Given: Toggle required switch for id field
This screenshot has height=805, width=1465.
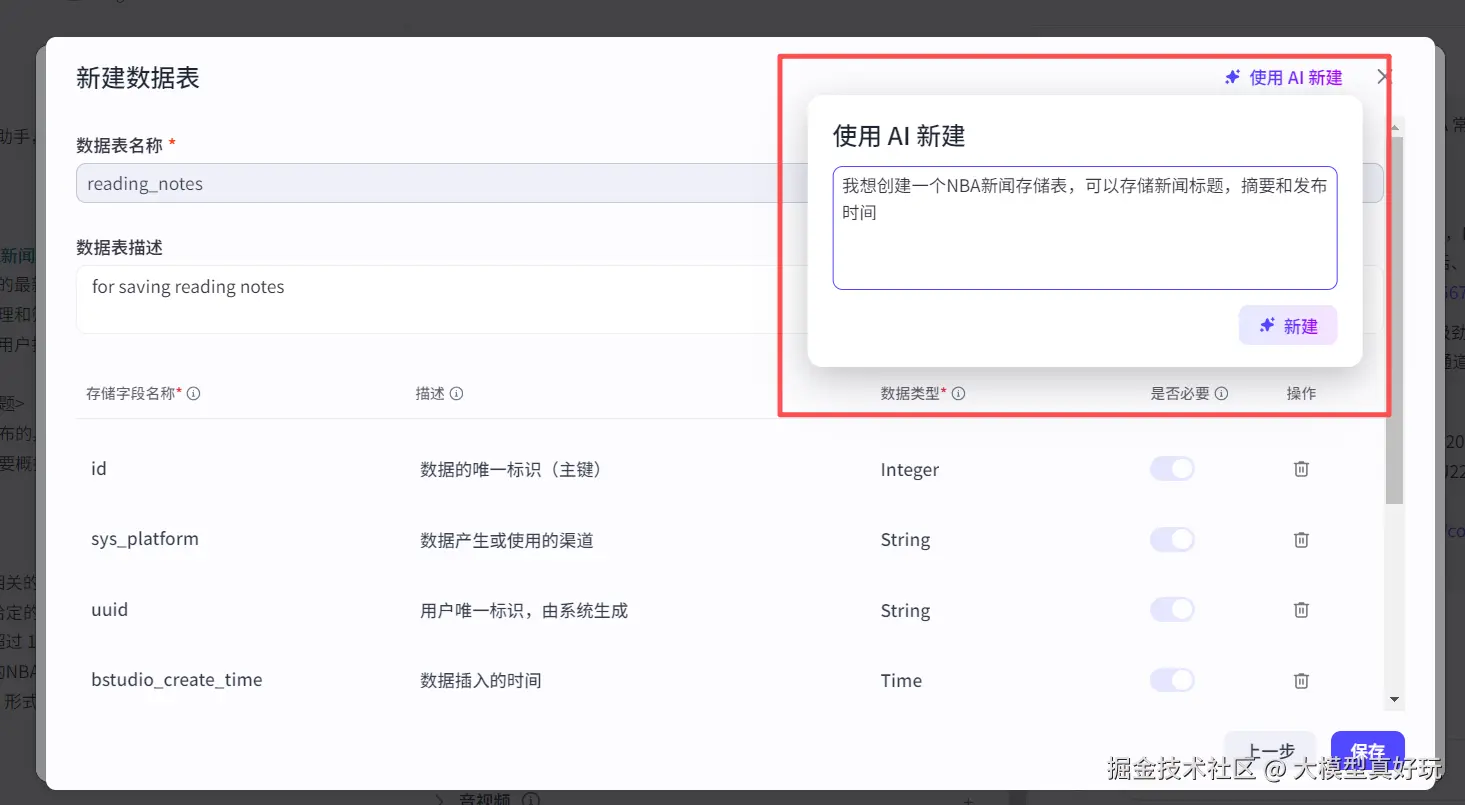Looking at the screenshot, I should (x=1172, y=469).
